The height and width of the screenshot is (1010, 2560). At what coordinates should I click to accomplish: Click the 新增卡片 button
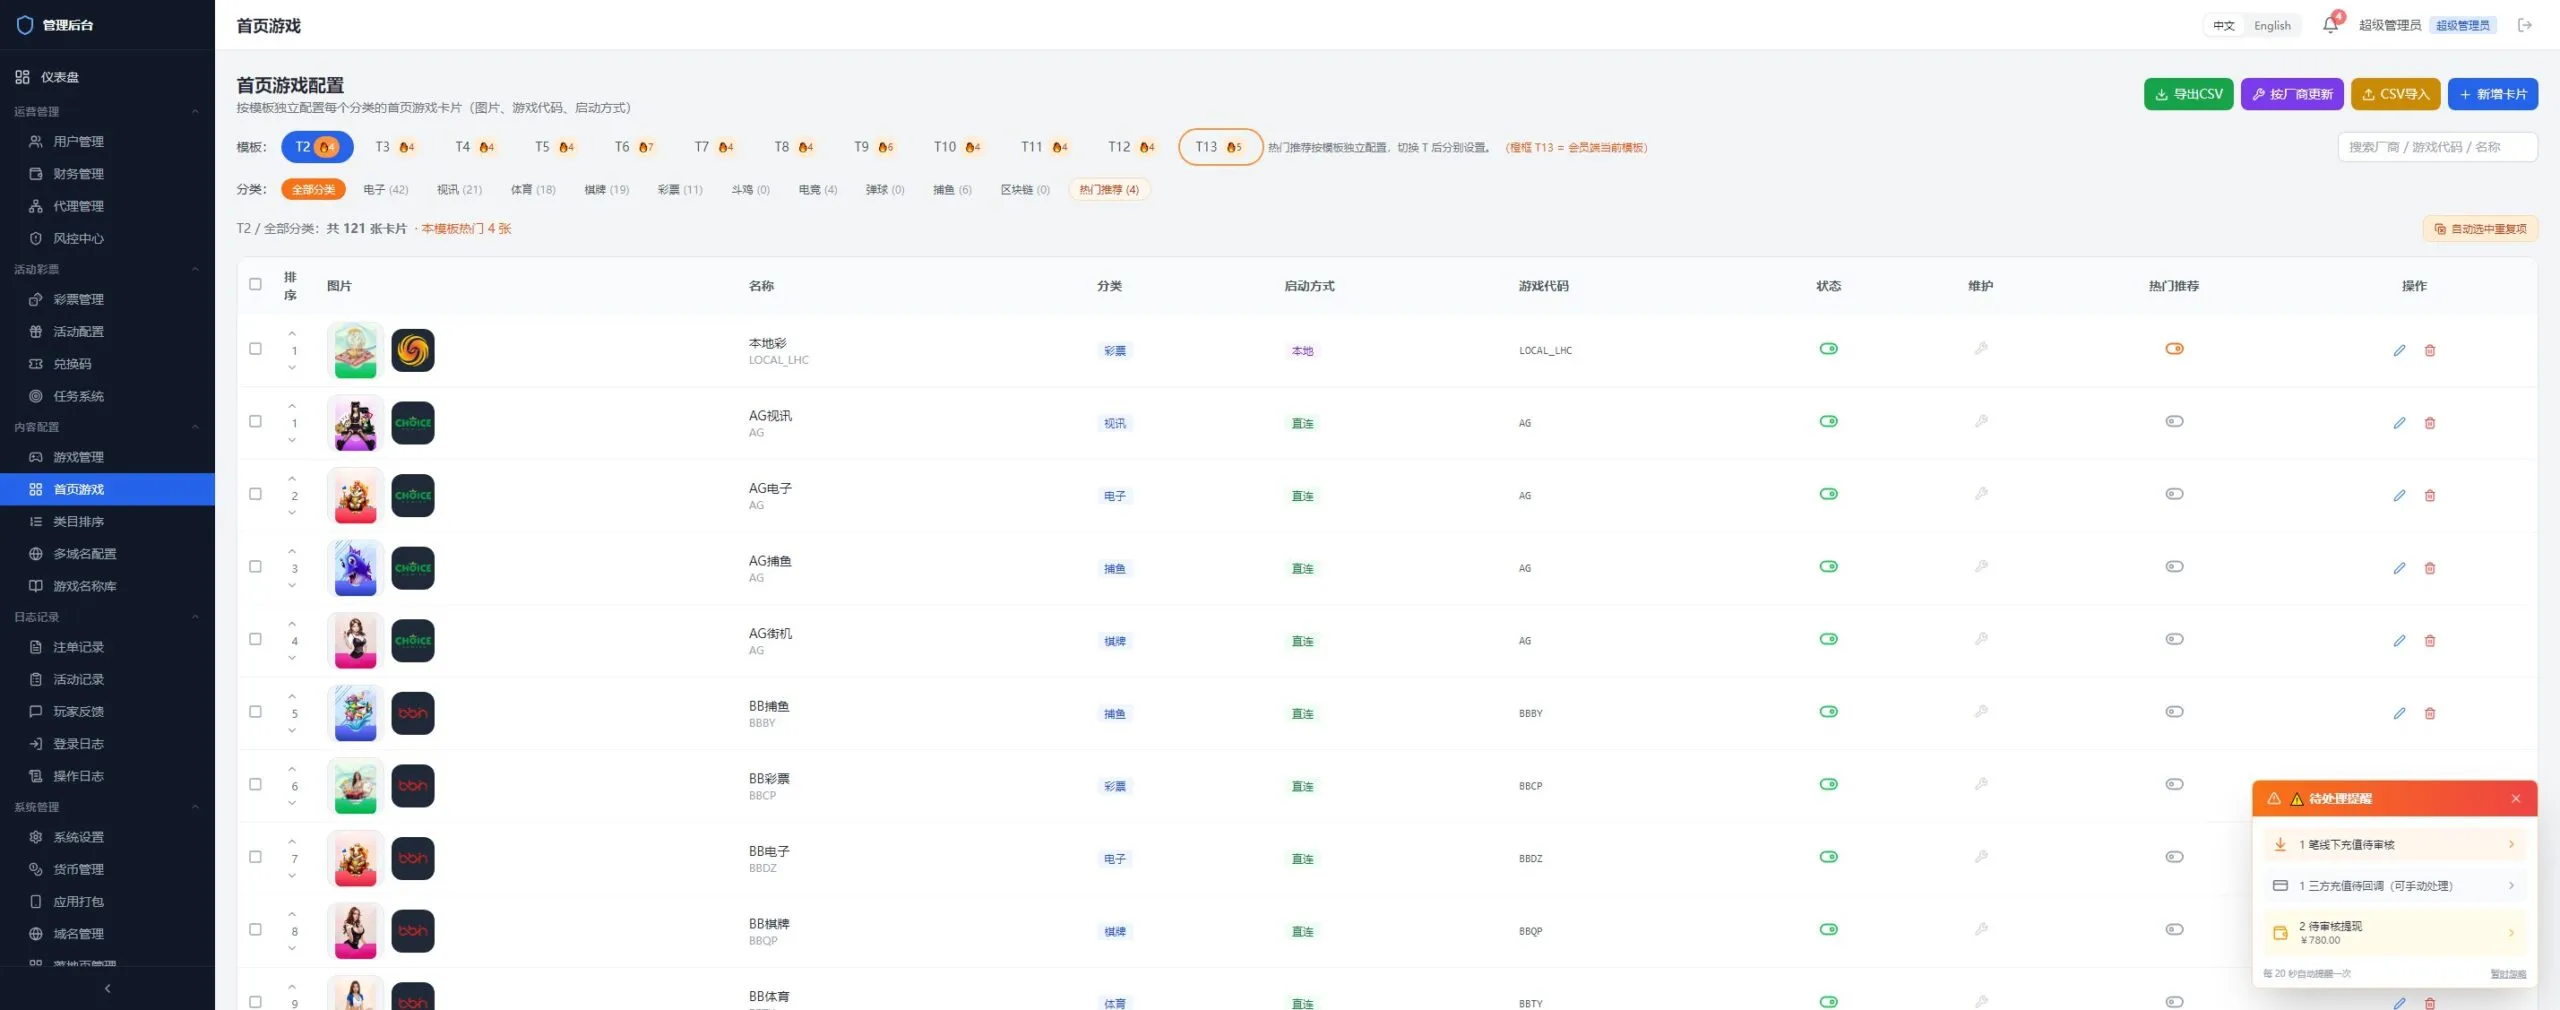(x=2492, y=94)
